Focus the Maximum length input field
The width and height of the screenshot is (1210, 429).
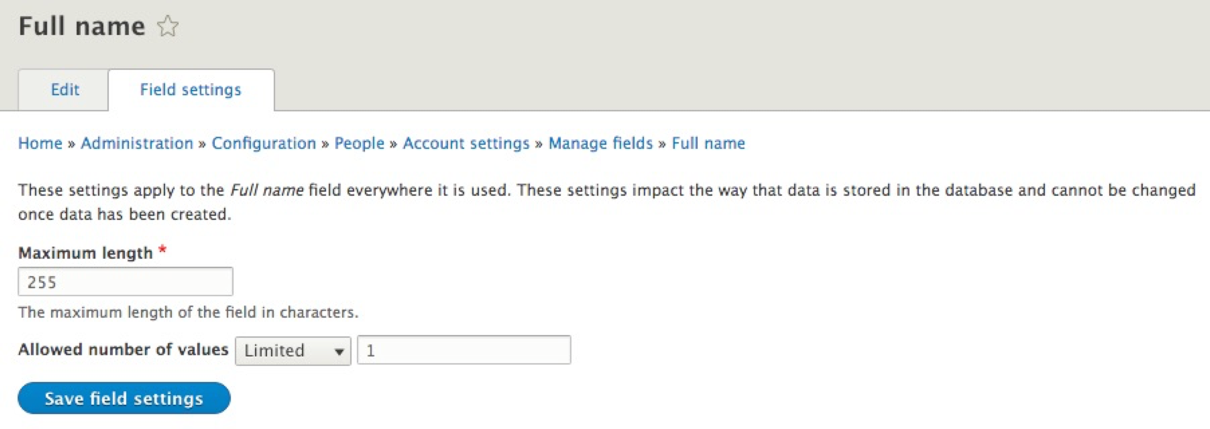125,282
